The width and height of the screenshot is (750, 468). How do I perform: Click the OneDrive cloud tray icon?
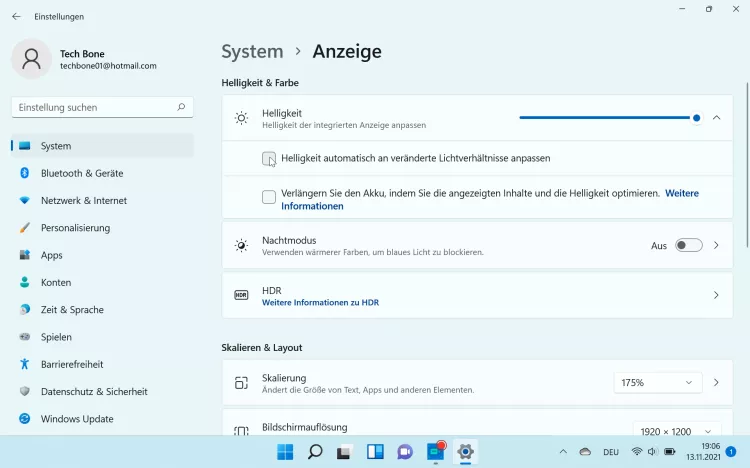[585, 451]
